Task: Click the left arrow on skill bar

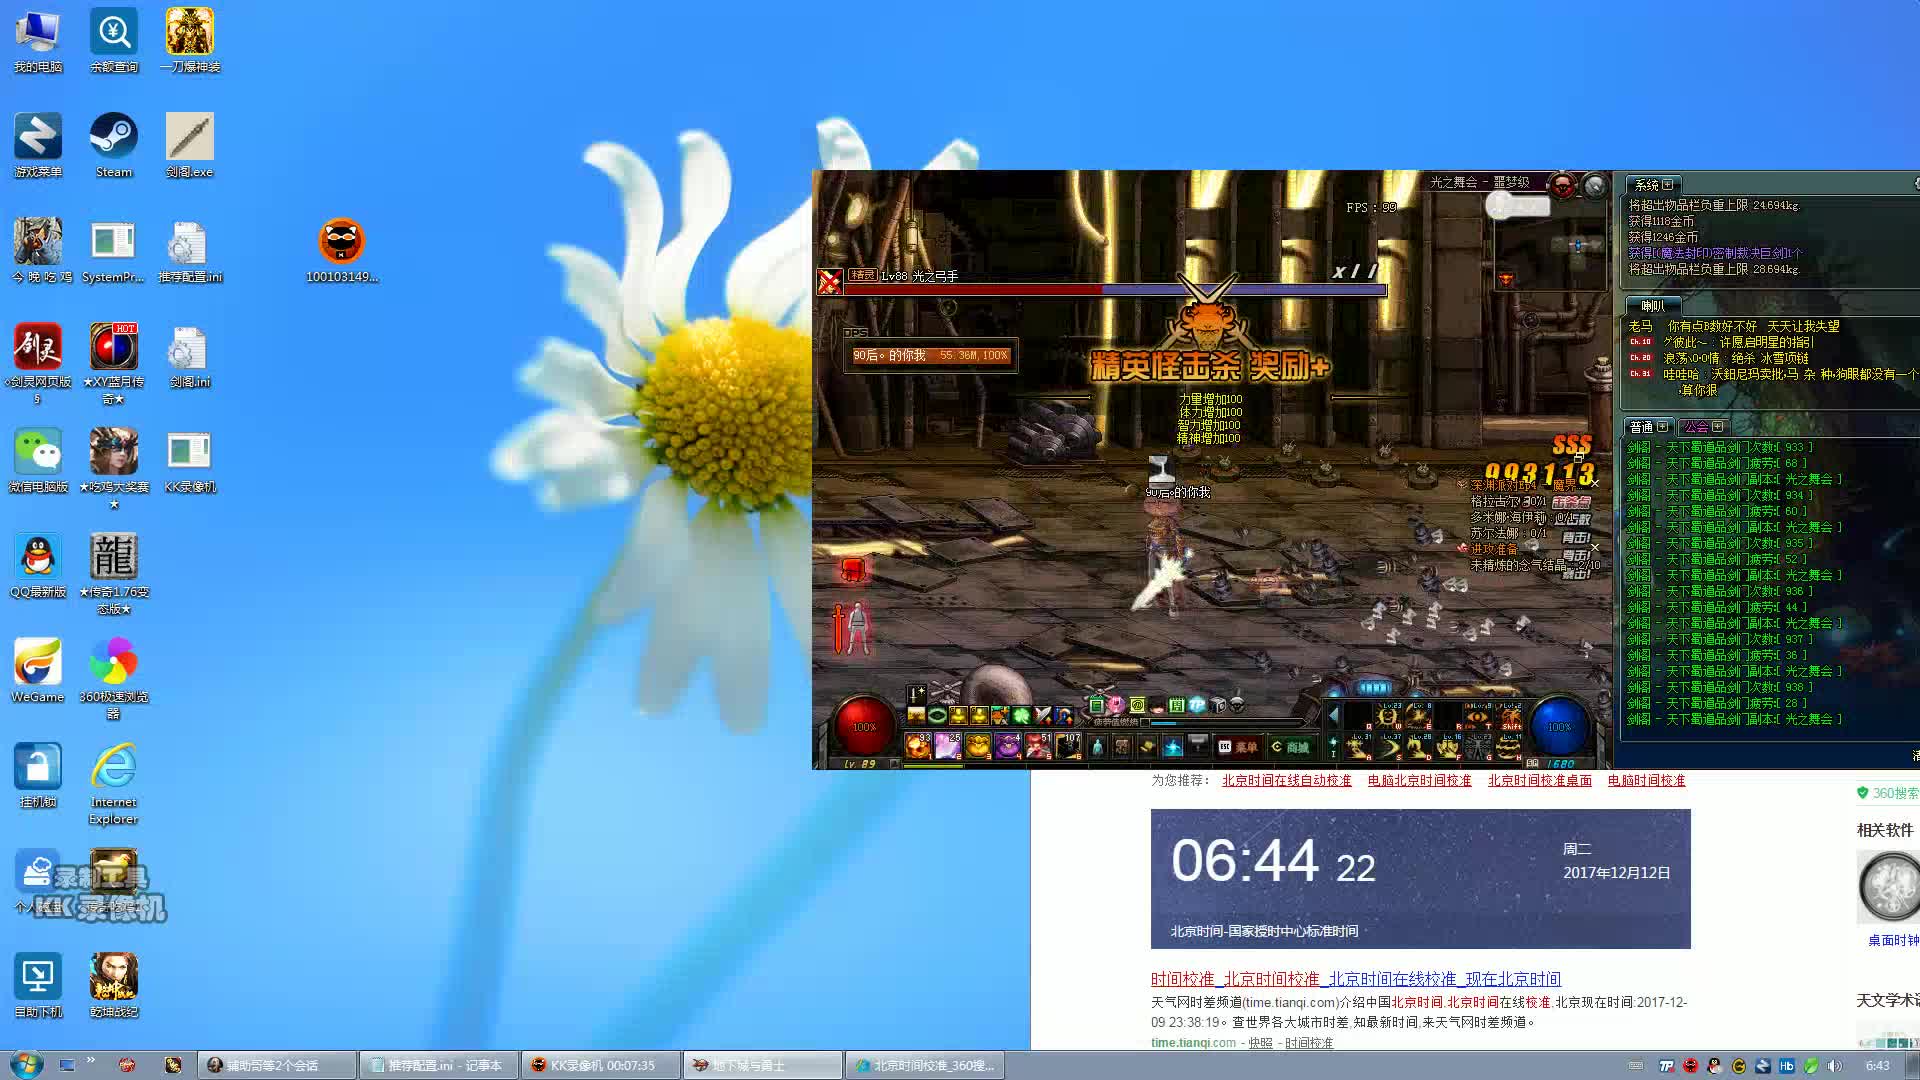Action: (1333, 715)
